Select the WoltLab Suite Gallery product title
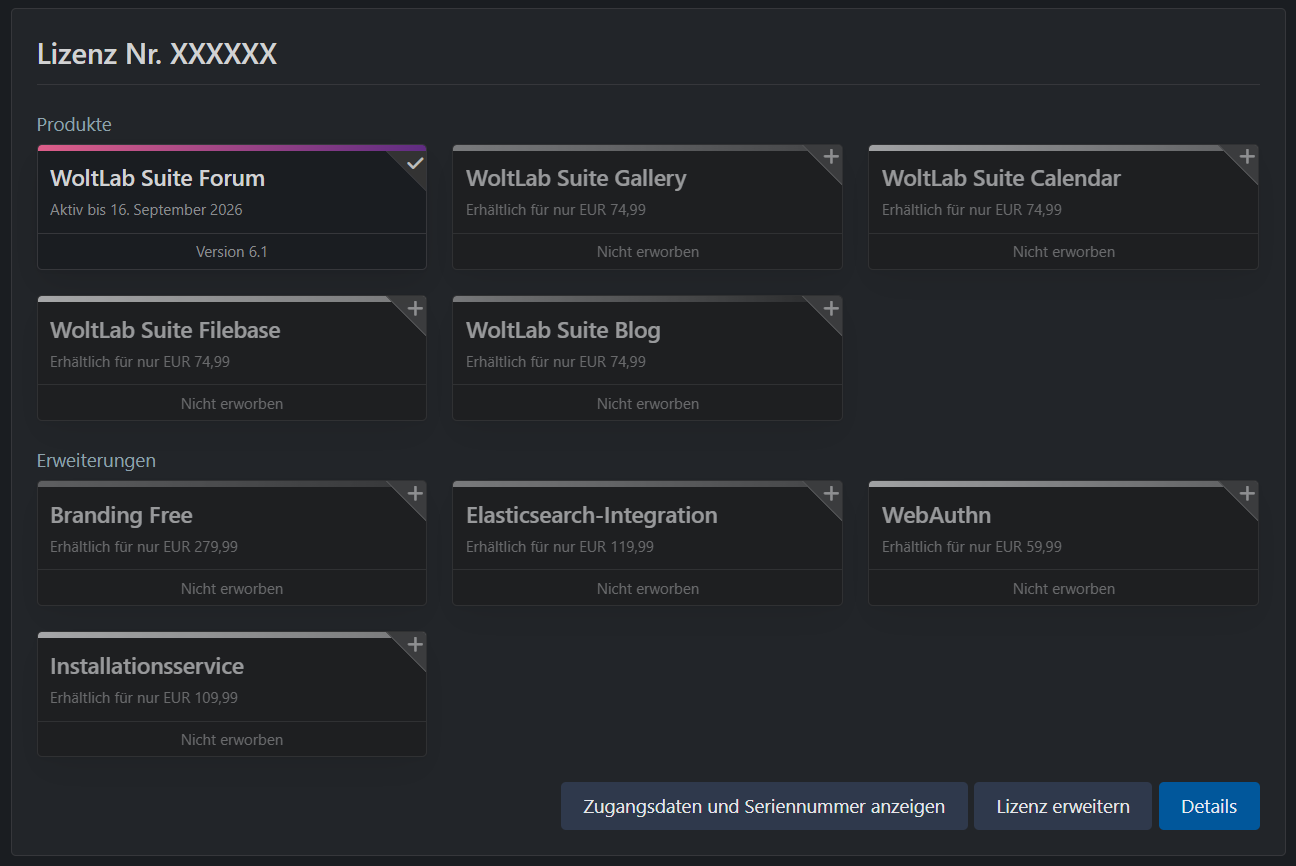The image size is (1296, 866). pos(576,179)
